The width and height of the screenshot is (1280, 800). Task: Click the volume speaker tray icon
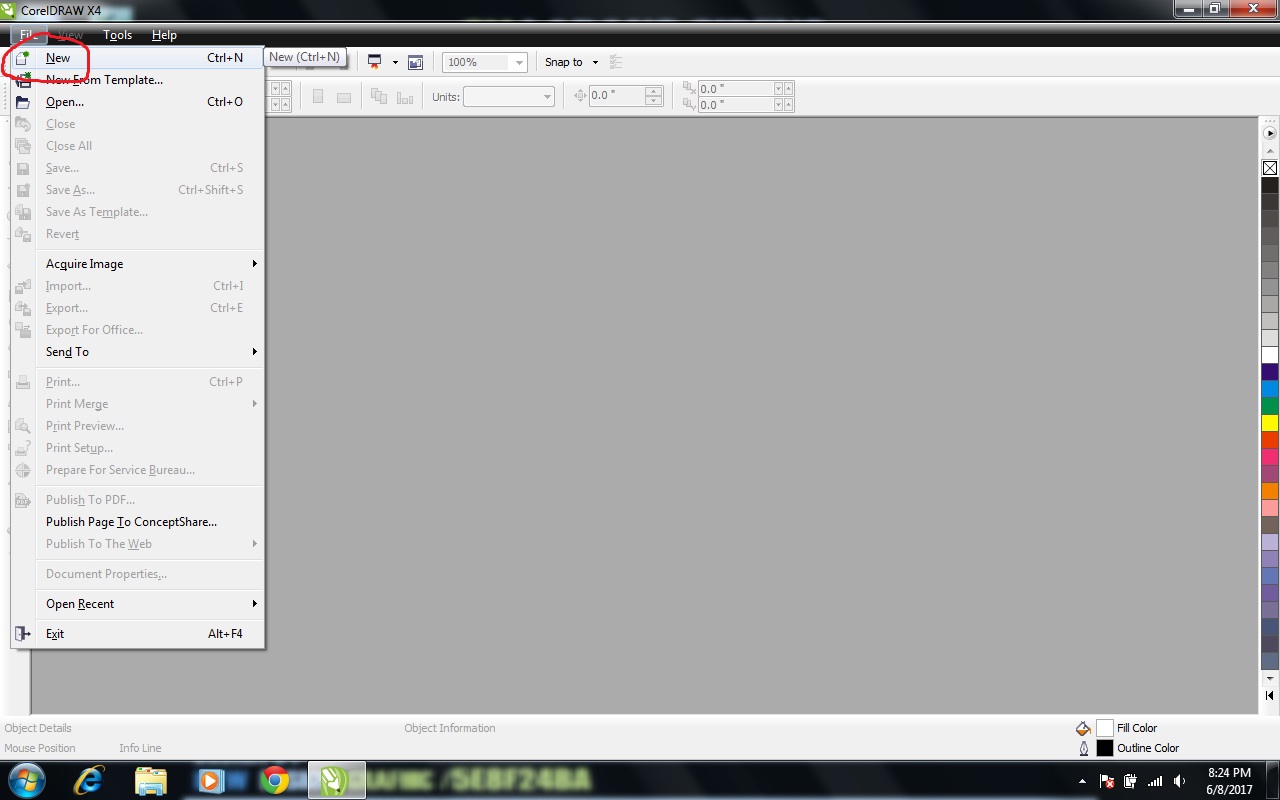[1179, 781]
